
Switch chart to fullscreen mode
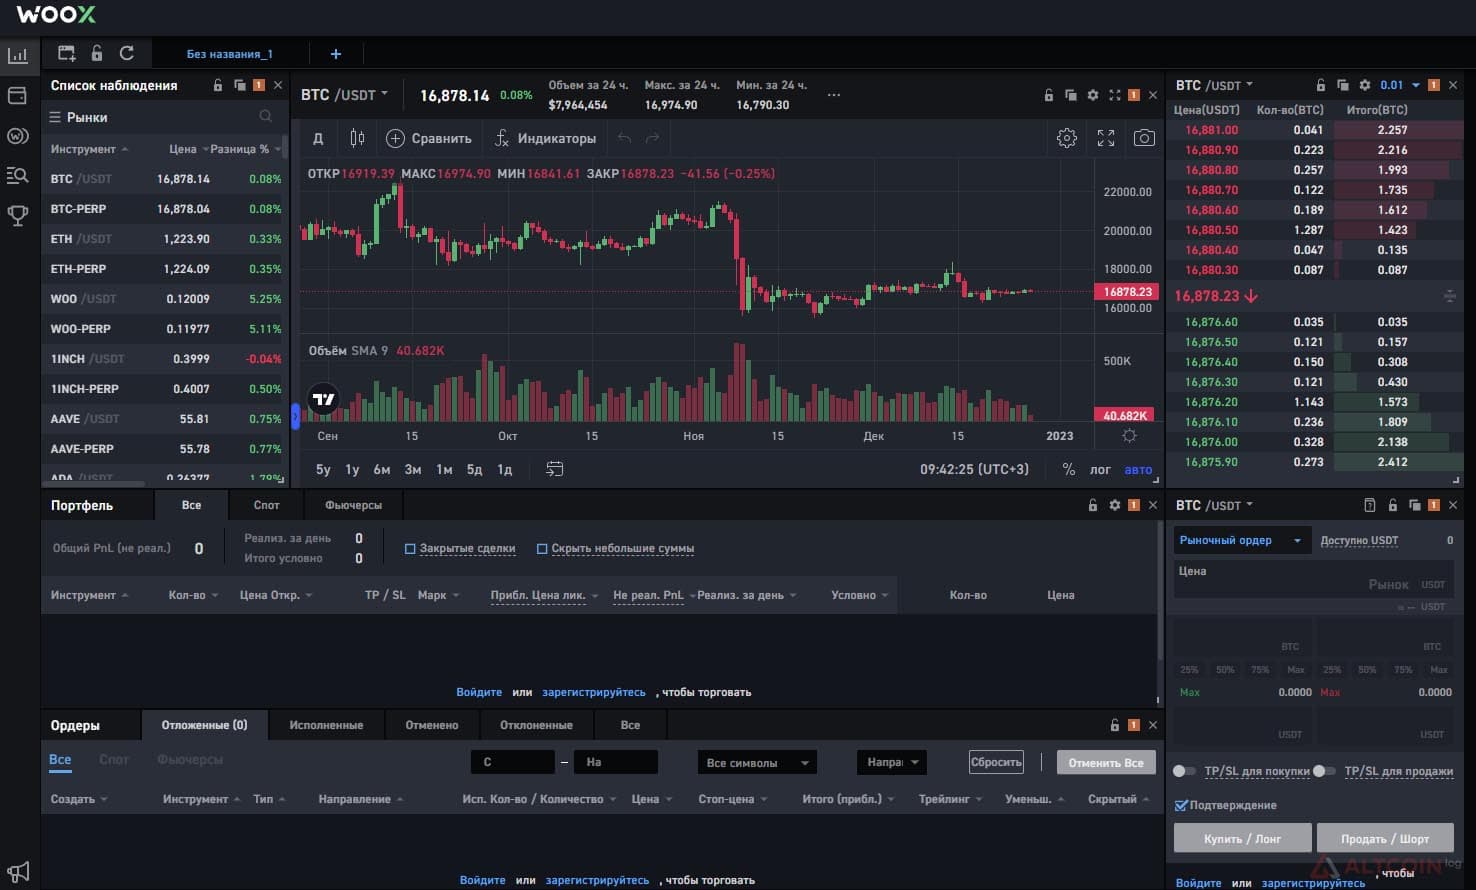pyautogui.click(x=1106, y=138)
